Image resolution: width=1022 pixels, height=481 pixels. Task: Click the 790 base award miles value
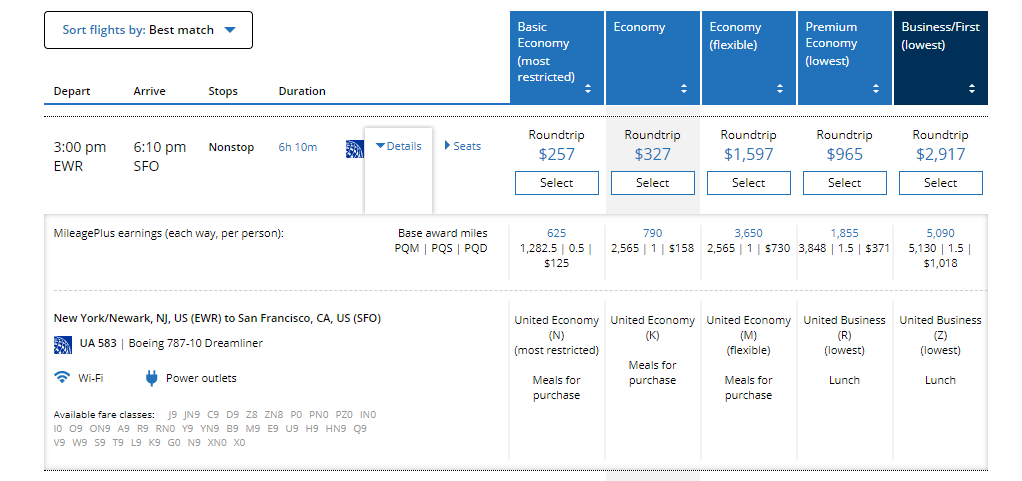tap(652, 233)
